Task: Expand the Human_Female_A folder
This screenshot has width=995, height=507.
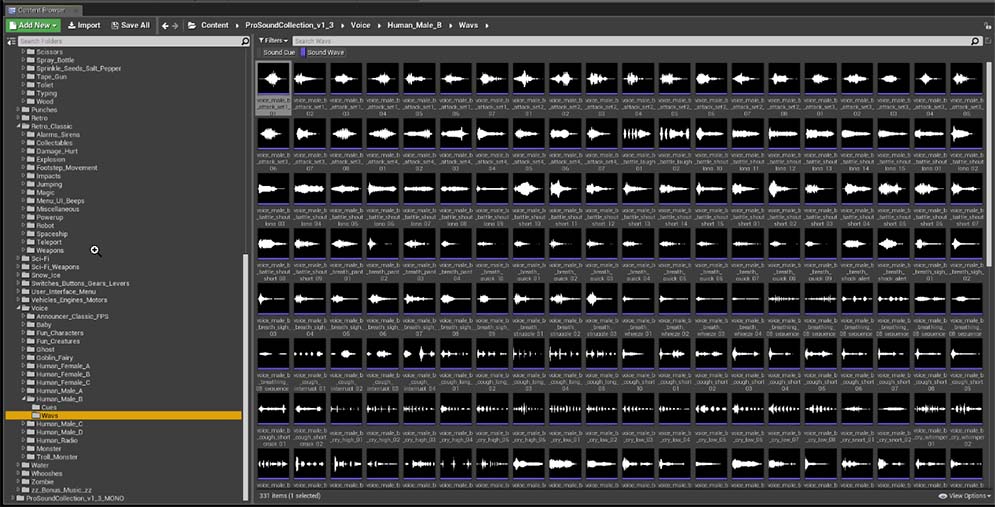Action: (x=23, y=365)
